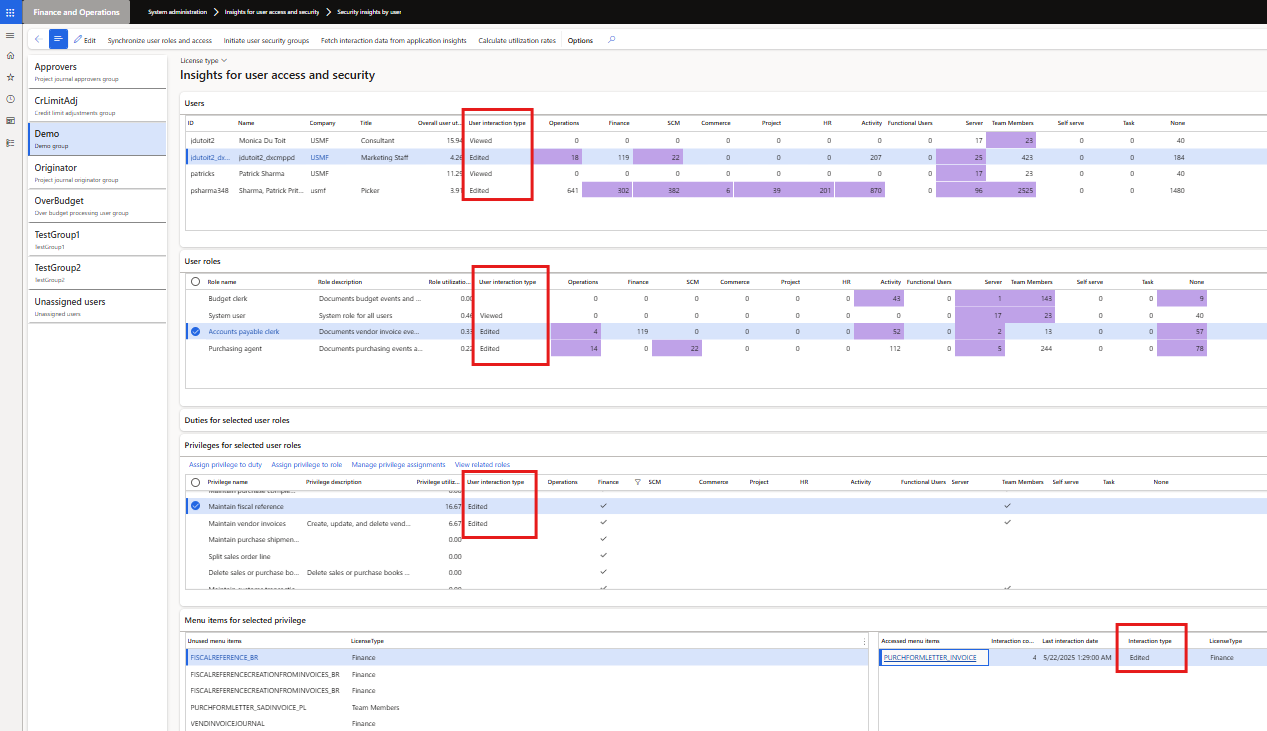This screenshot has height=731, width=1267.
Task: Deselect the Accounts payable clerk role checkbox
Action: (x=195, y=332)
